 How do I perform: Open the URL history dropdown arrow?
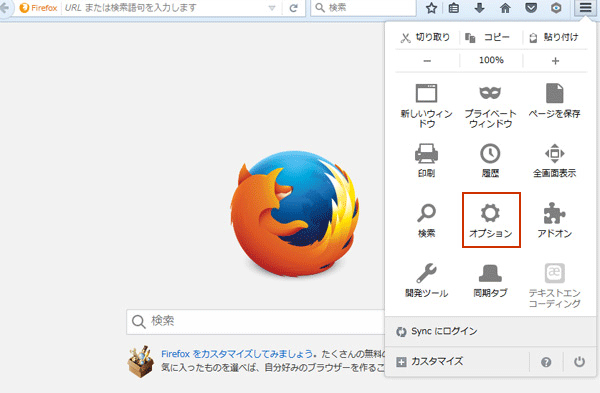point(272,8)
